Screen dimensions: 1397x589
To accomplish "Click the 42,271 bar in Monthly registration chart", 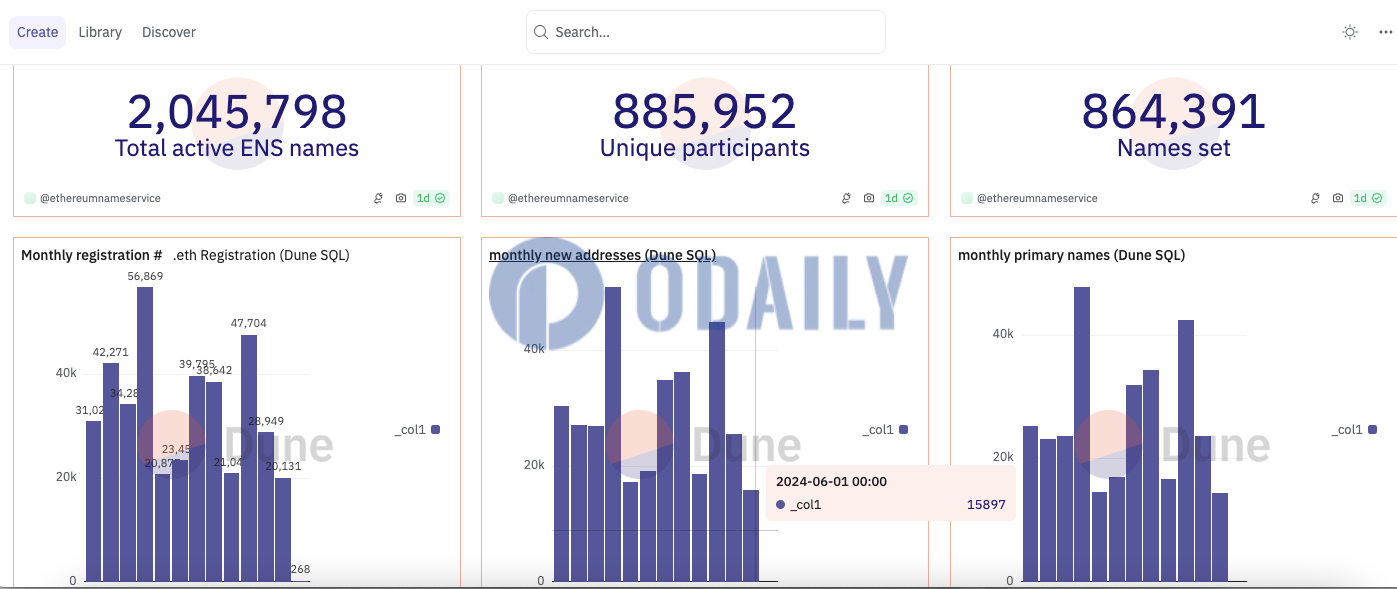I will 111,472.
